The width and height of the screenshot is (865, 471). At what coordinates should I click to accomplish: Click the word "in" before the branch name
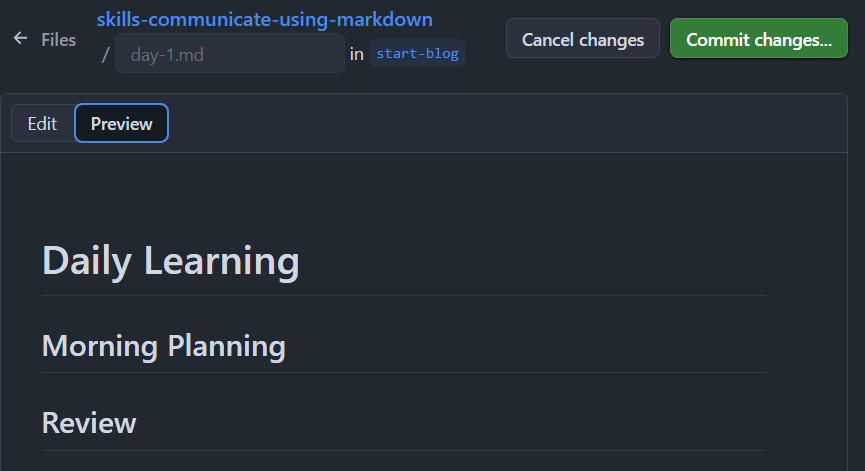coord(356,54)
